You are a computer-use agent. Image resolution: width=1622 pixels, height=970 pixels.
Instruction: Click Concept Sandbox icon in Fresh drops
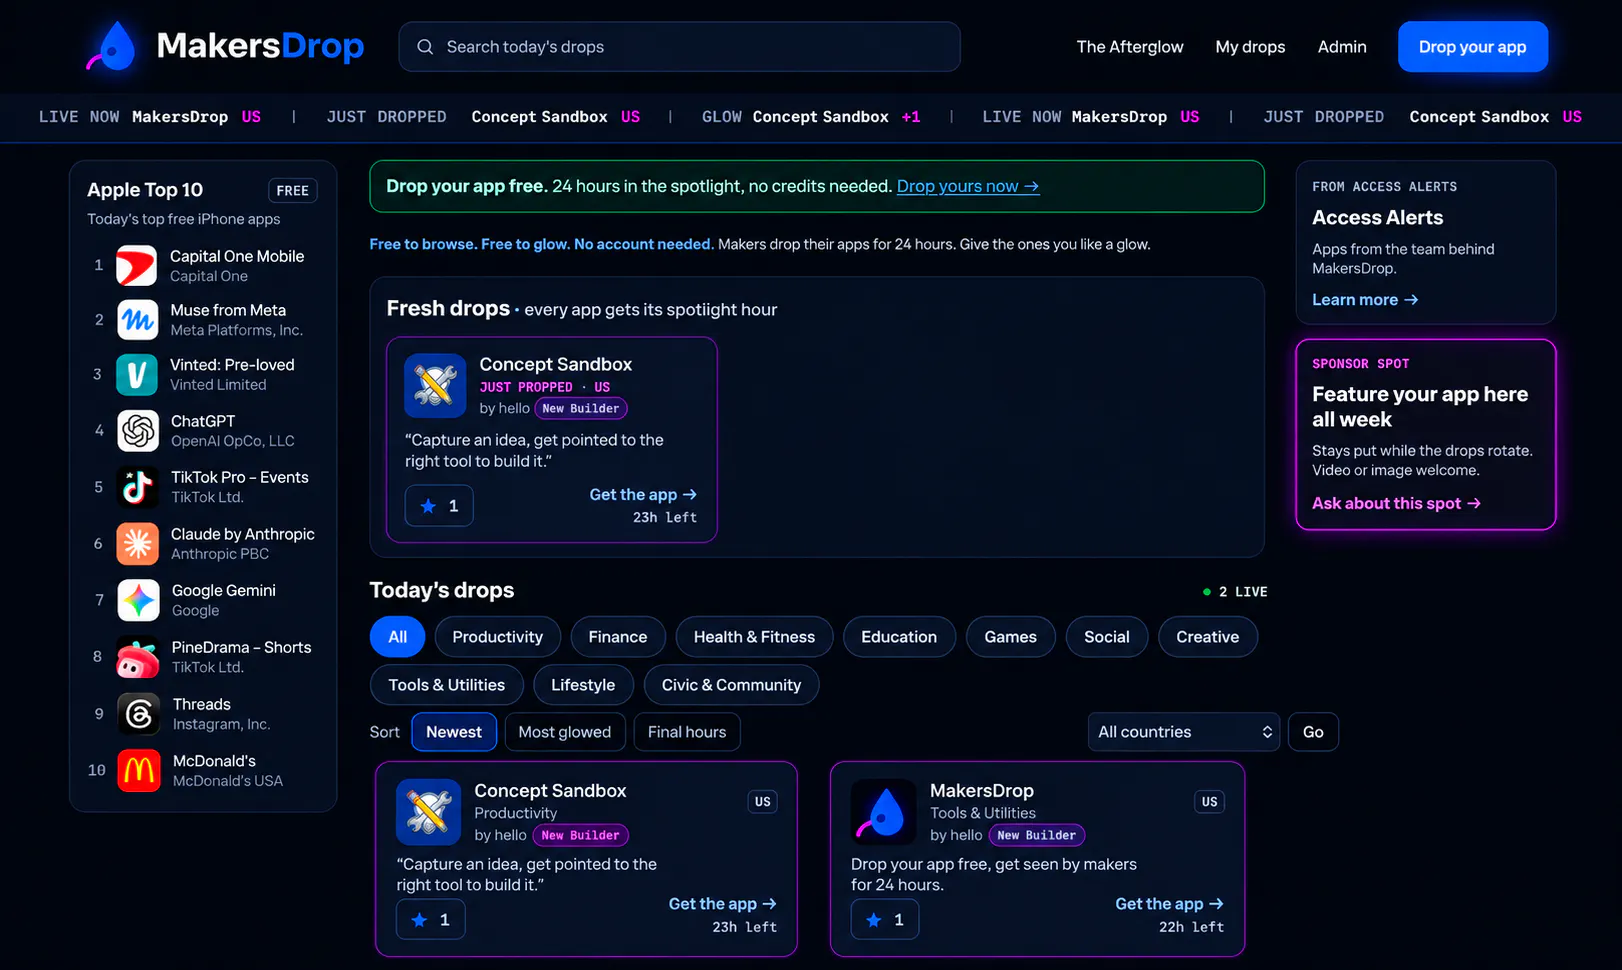point(435,386)
